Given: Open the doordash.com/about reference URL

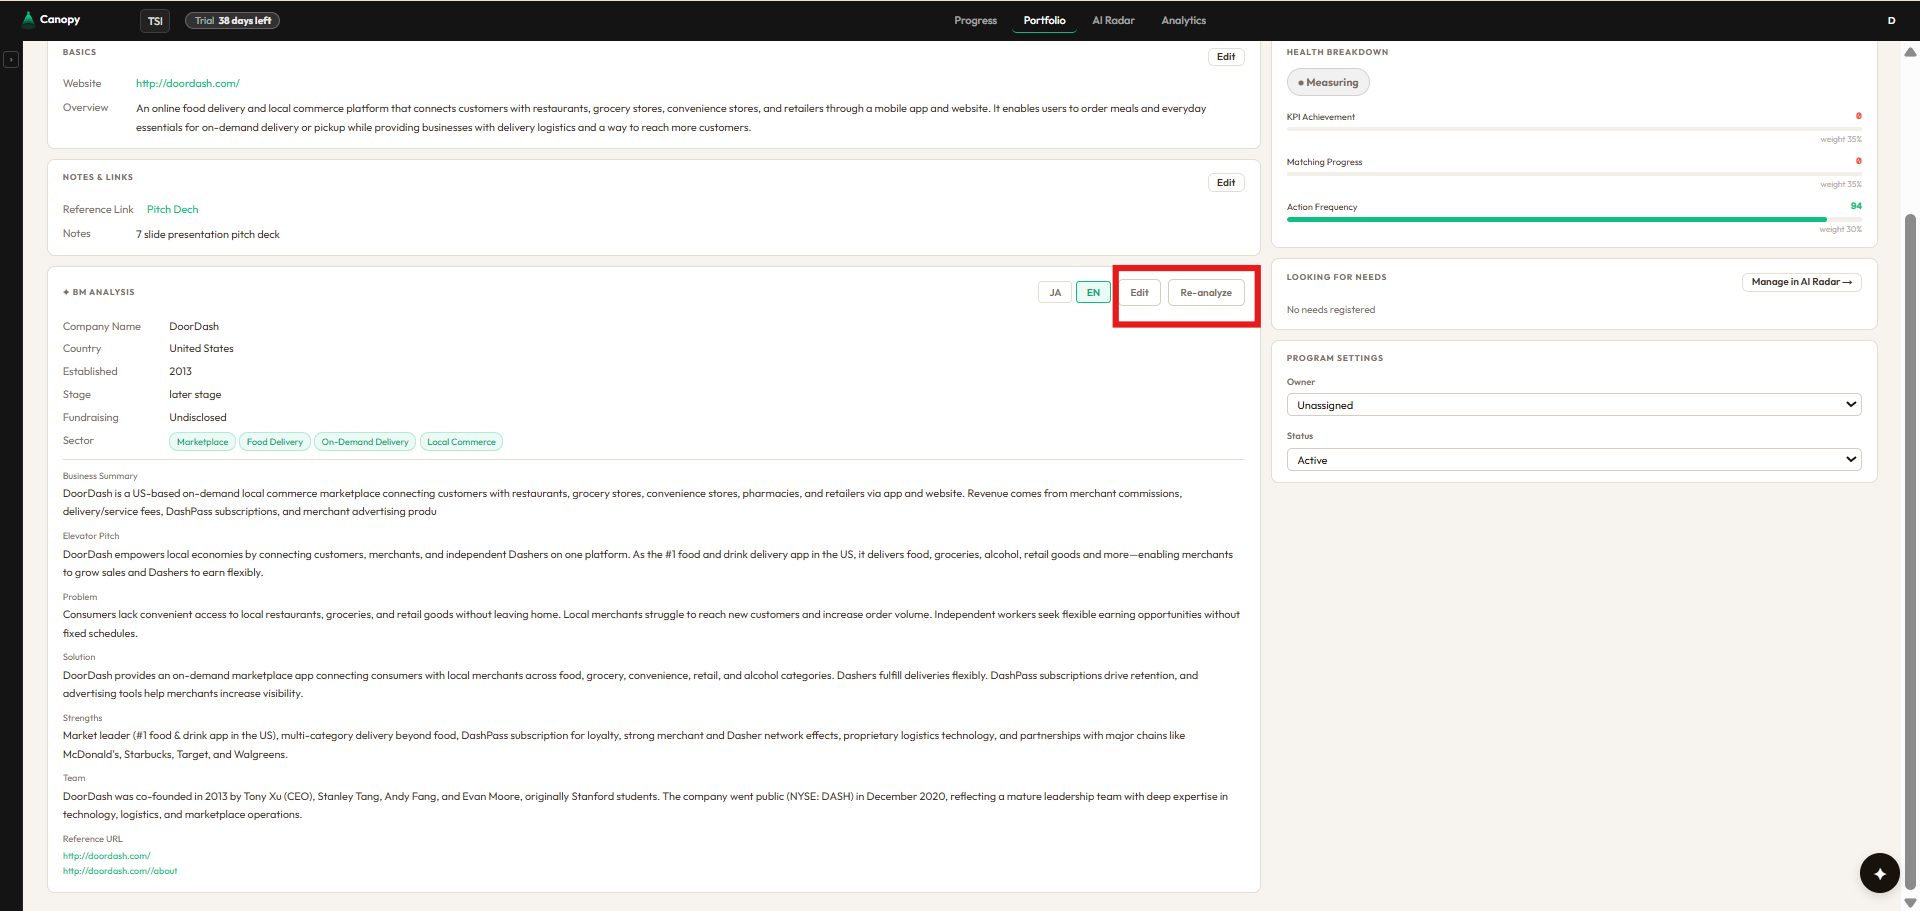Looking at the screenshot, I should coord(120,871).
